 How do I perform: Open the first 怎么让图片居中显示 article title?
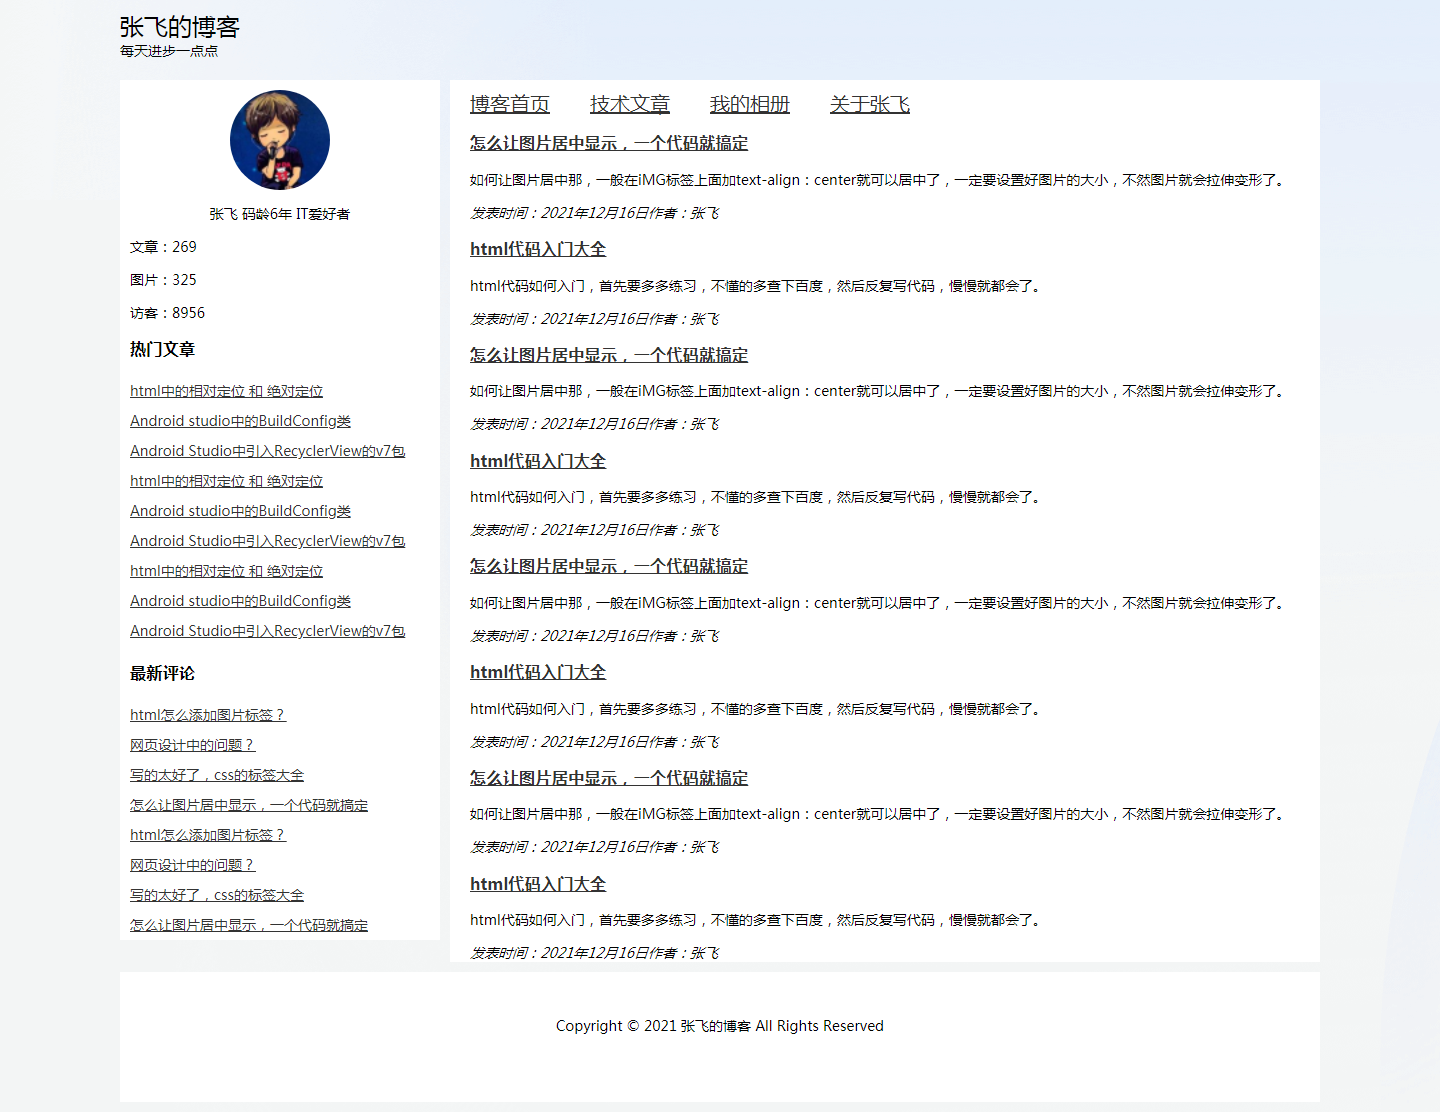click(x=609, y=143)
